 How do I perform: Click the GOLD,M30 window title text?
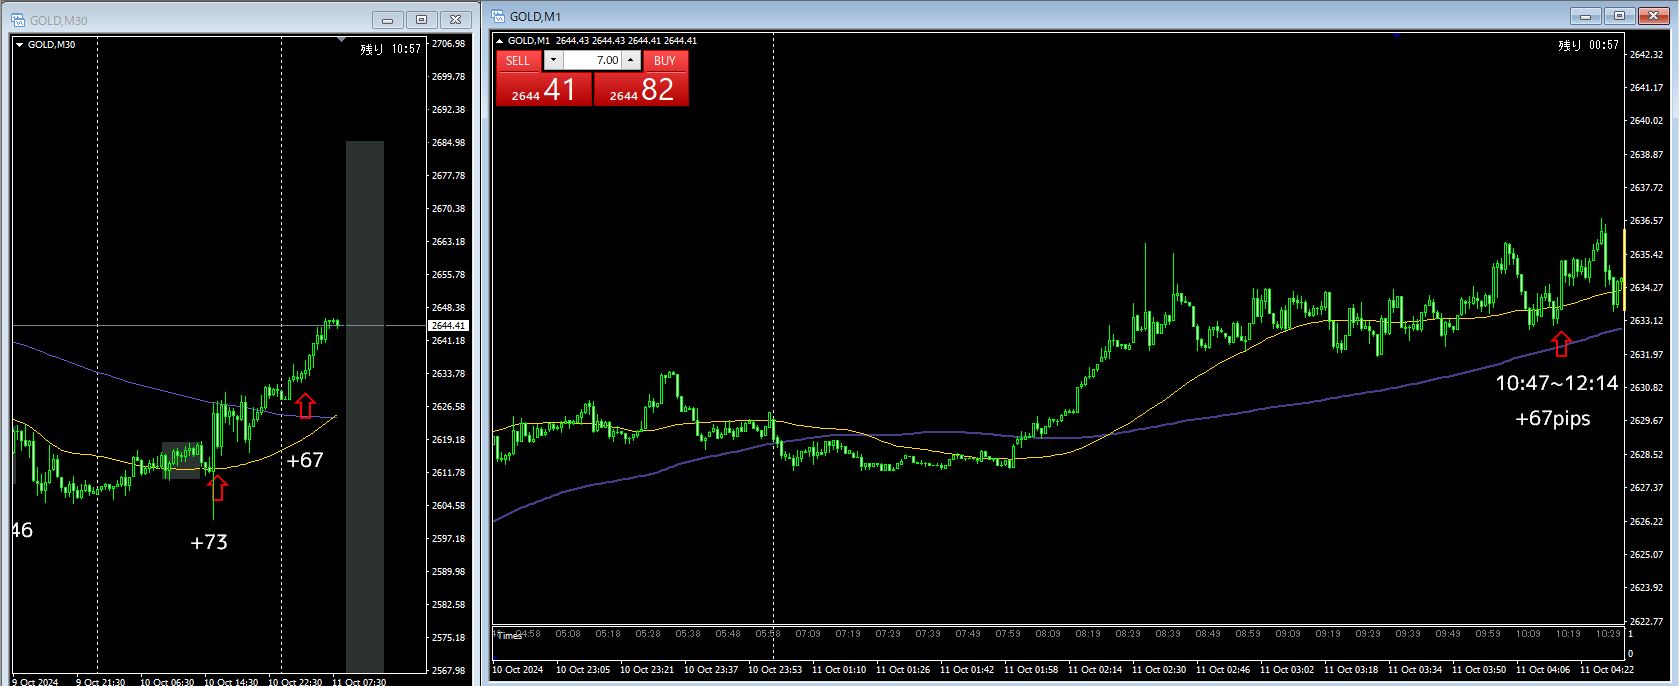tap(59, 20)
